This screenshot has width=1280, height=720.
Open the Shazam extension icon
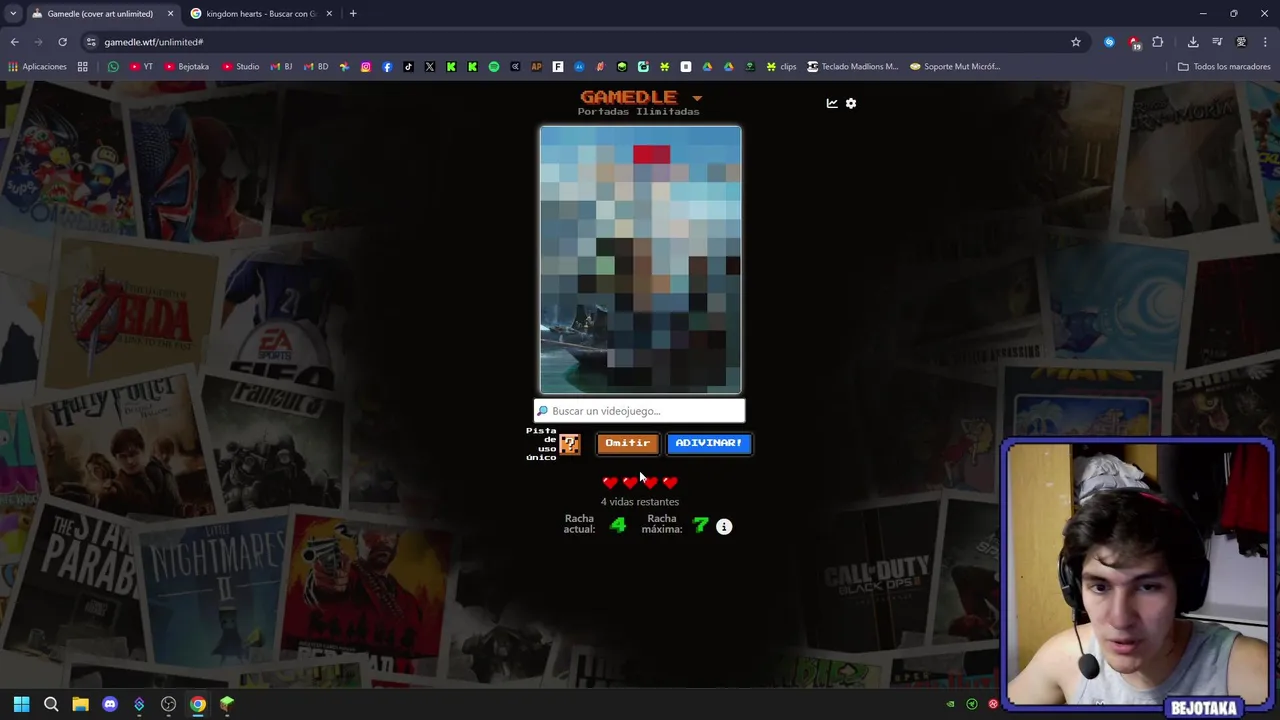(x=1109, y=42)
